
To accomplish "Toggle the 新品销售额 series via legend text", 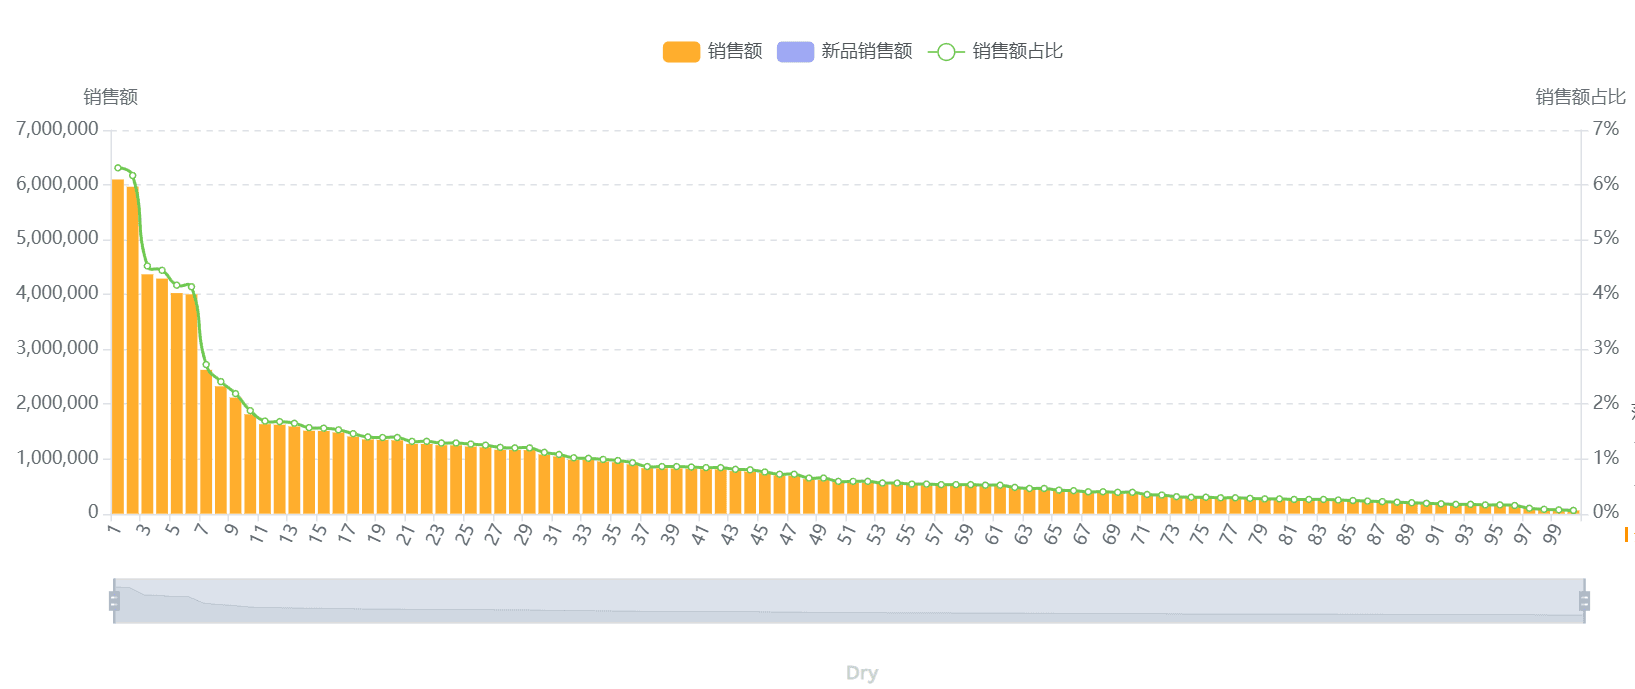I will [x=866, y=52].
